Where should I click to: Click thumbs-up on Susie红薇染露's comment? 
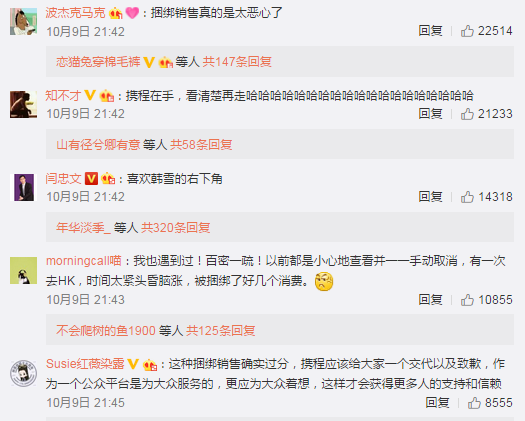[474, 403]
